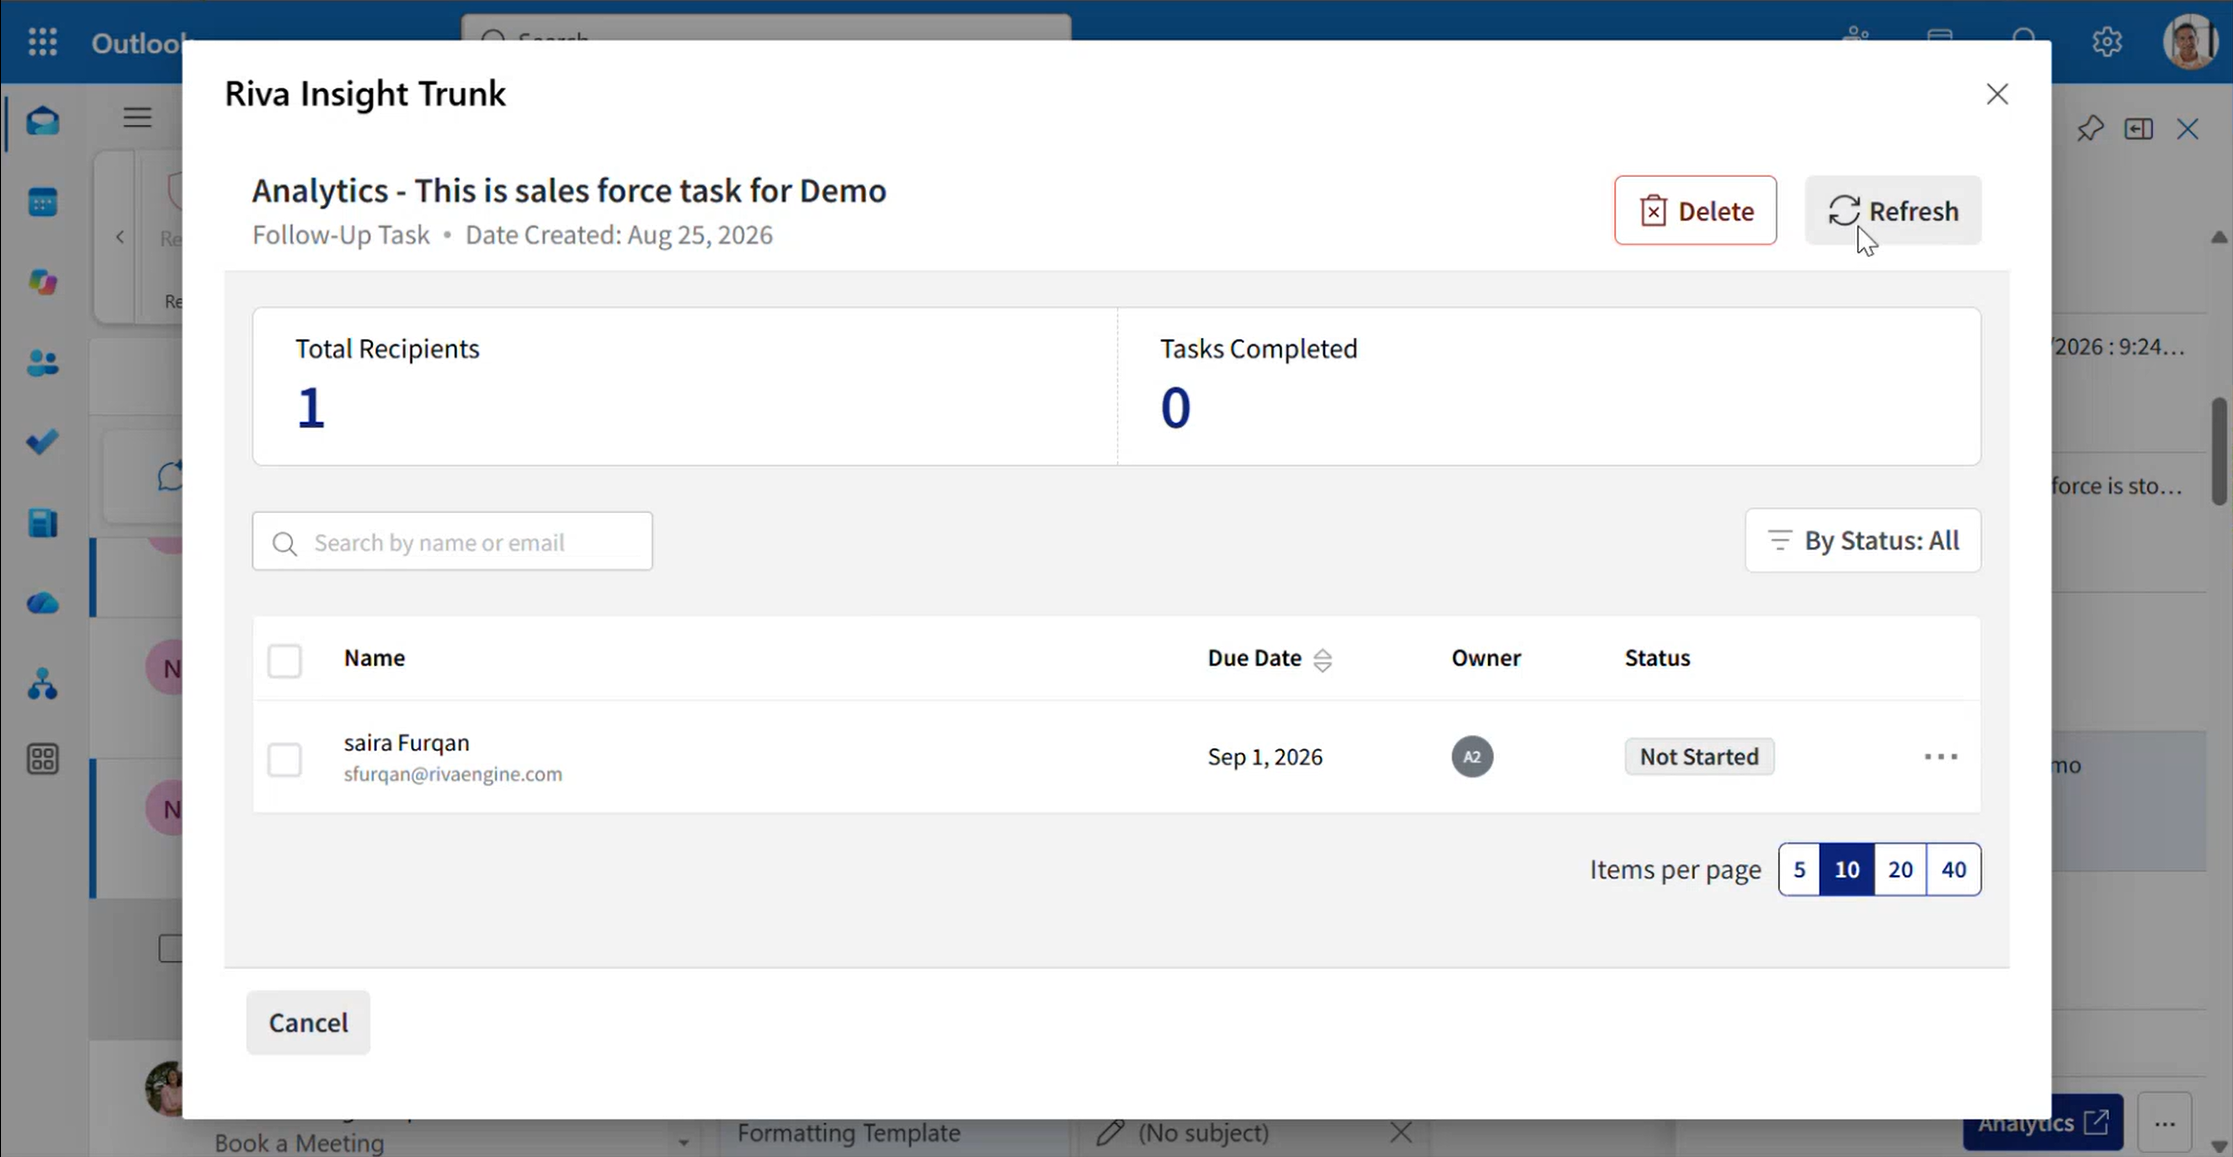Open row actions for saira Furqan

point(1941,757)
